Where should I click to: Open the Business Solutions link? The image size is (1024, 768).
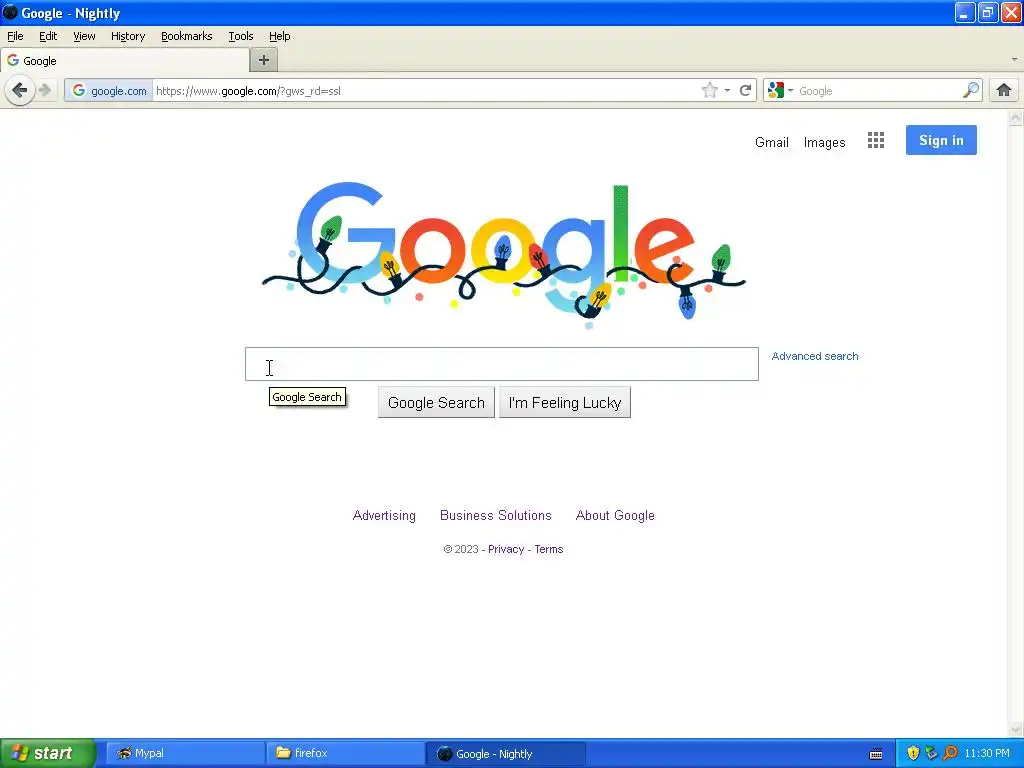pos(496,515)
